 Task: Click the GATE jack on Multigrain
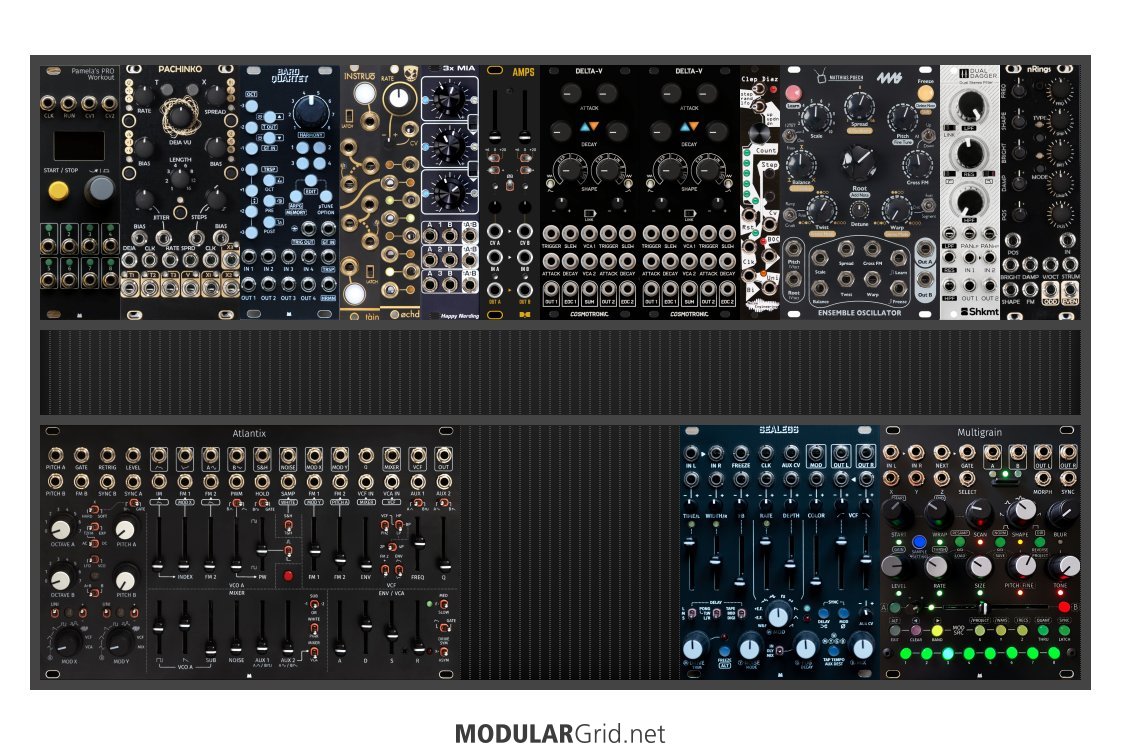pyautogui.click(x=967, y=453)
